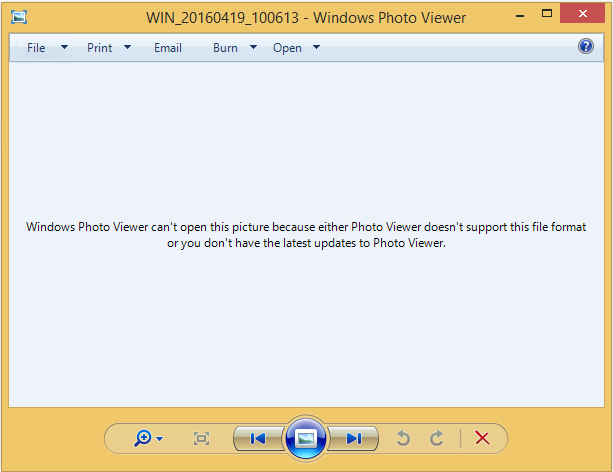The height and width of the screenshot is (472, 613).
Task: Expand the zoom size dropdown arrow
Action: (160, 439)
